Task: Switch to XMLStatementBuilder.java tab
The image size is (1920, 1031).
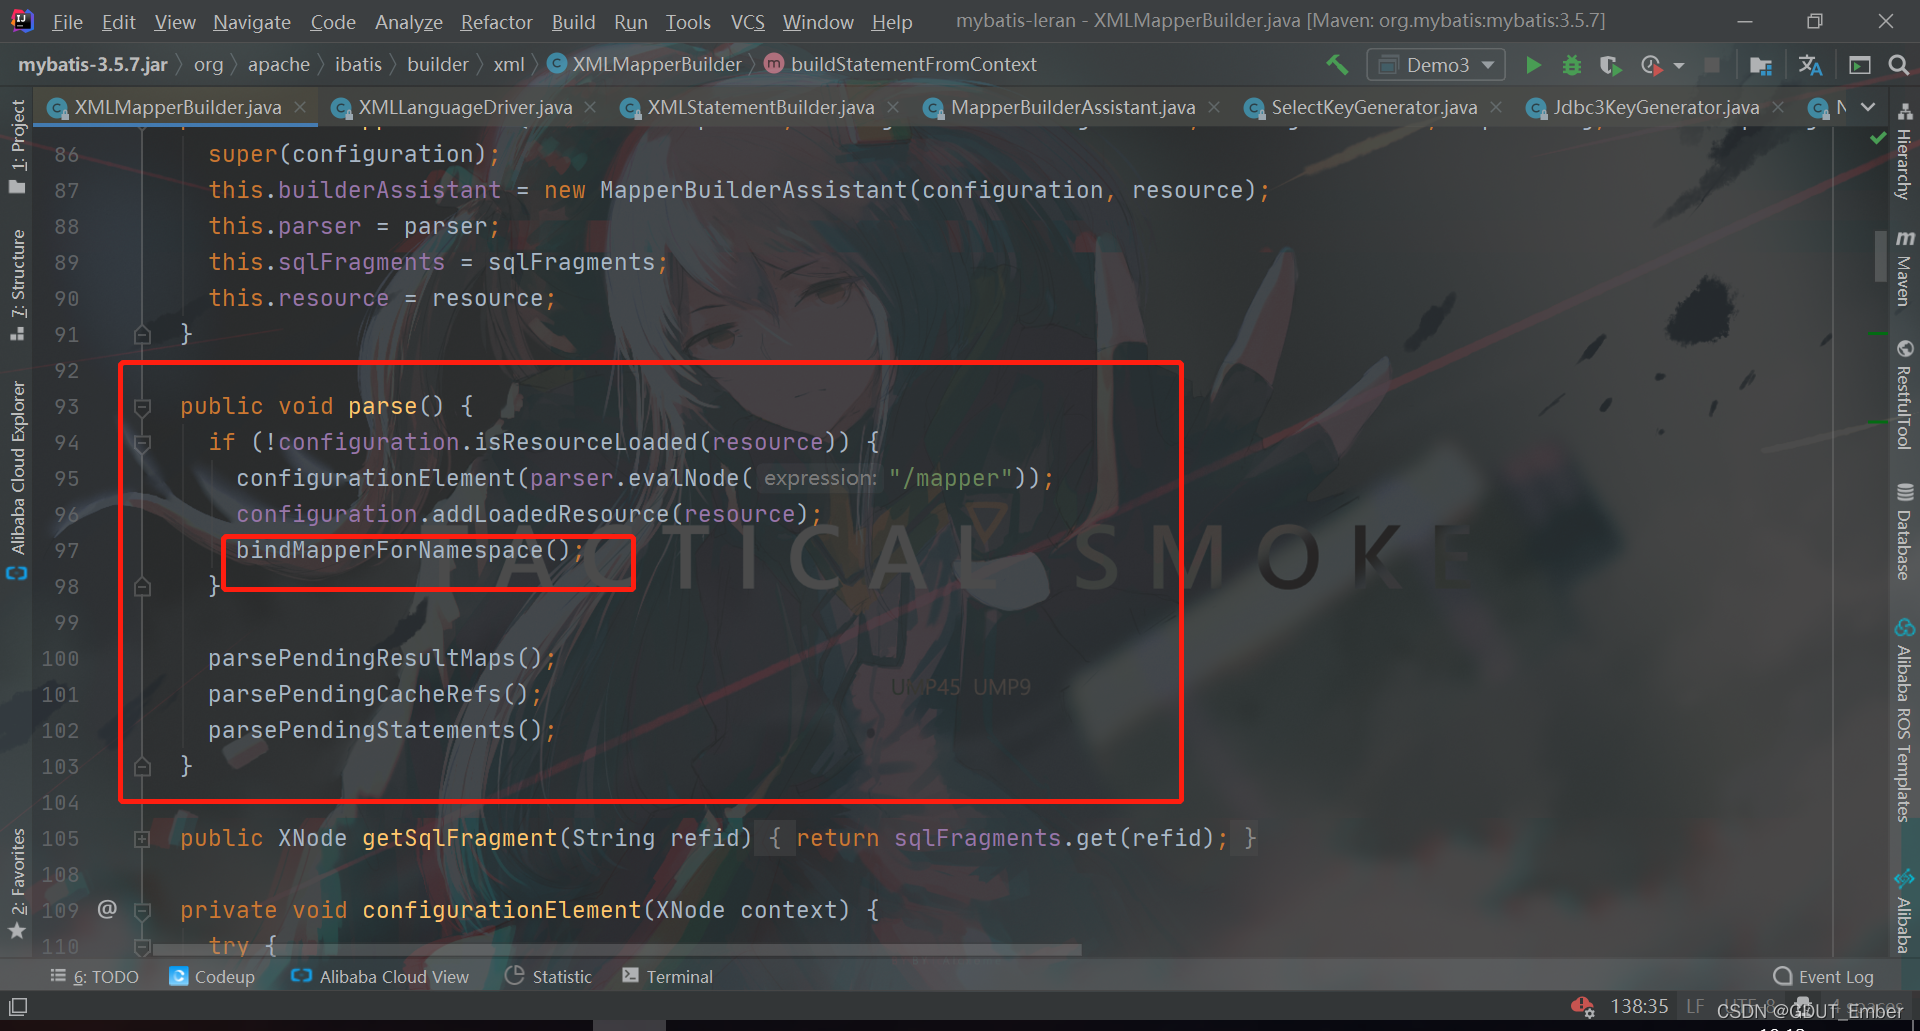Action: coord(760,107)
